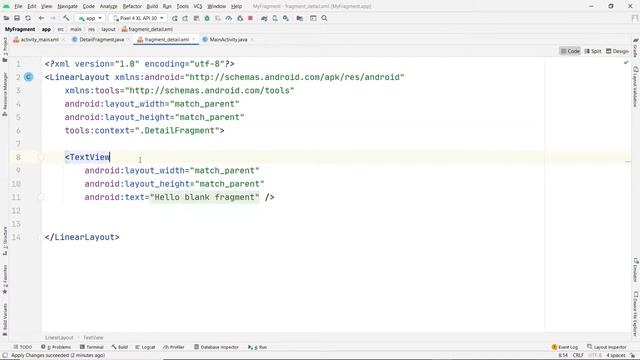
Task: Open the TODO tool window
Action: tap(22, 347)
